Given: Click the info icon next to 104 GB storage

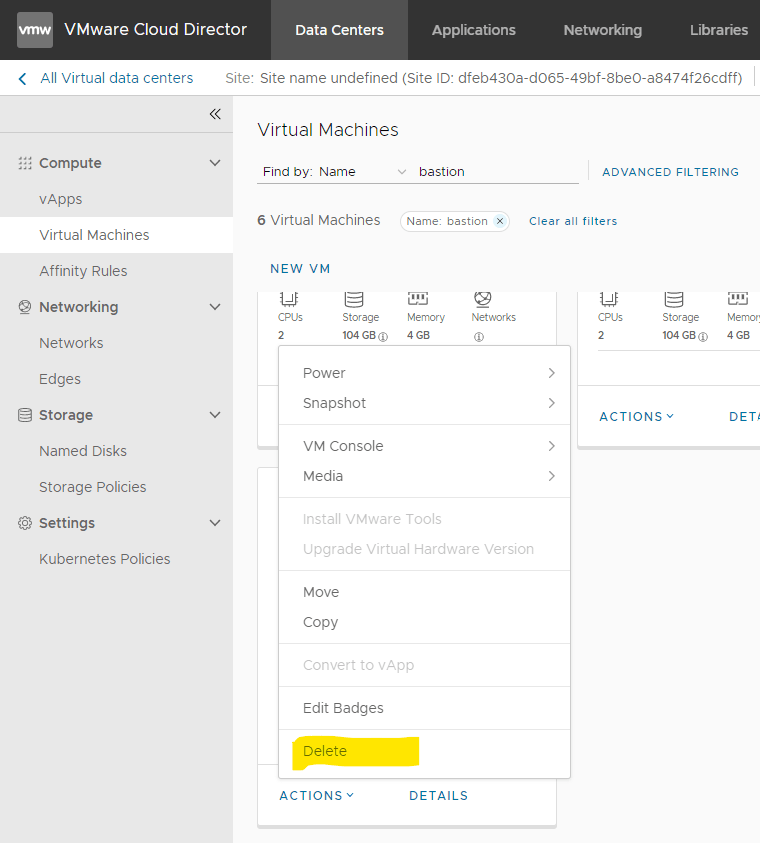Looking at the screenshot, I should coord(381,338).
